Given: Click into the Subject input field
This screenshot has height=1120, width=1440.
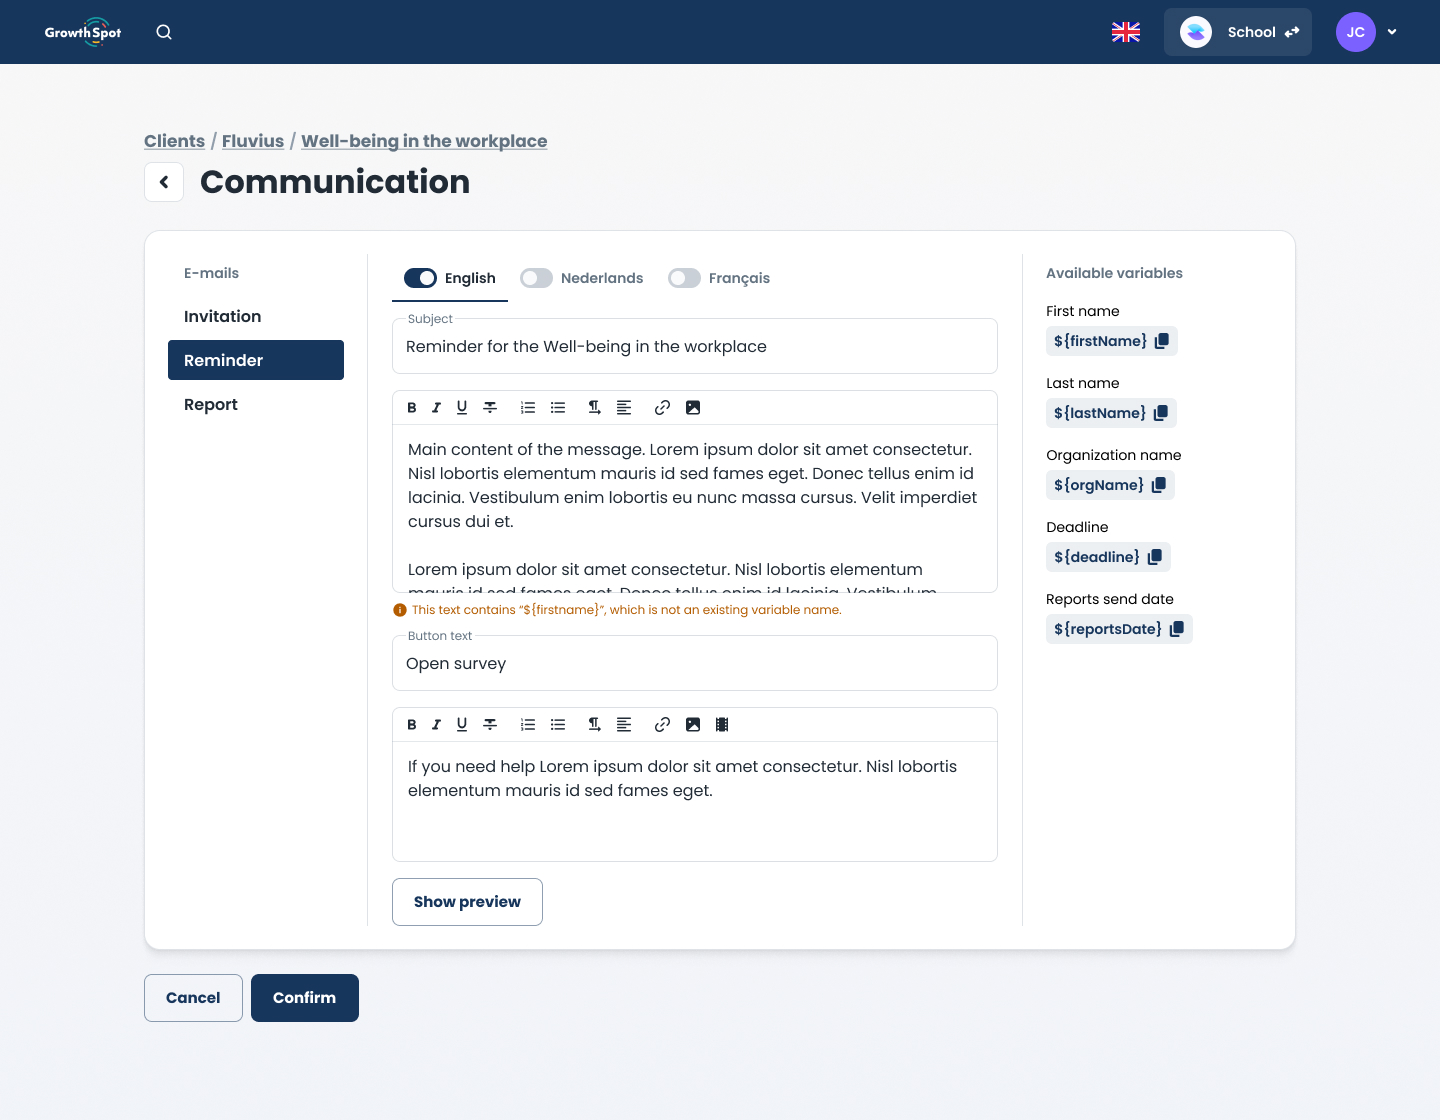Looking at the screenshot, I should coord(694,347).
